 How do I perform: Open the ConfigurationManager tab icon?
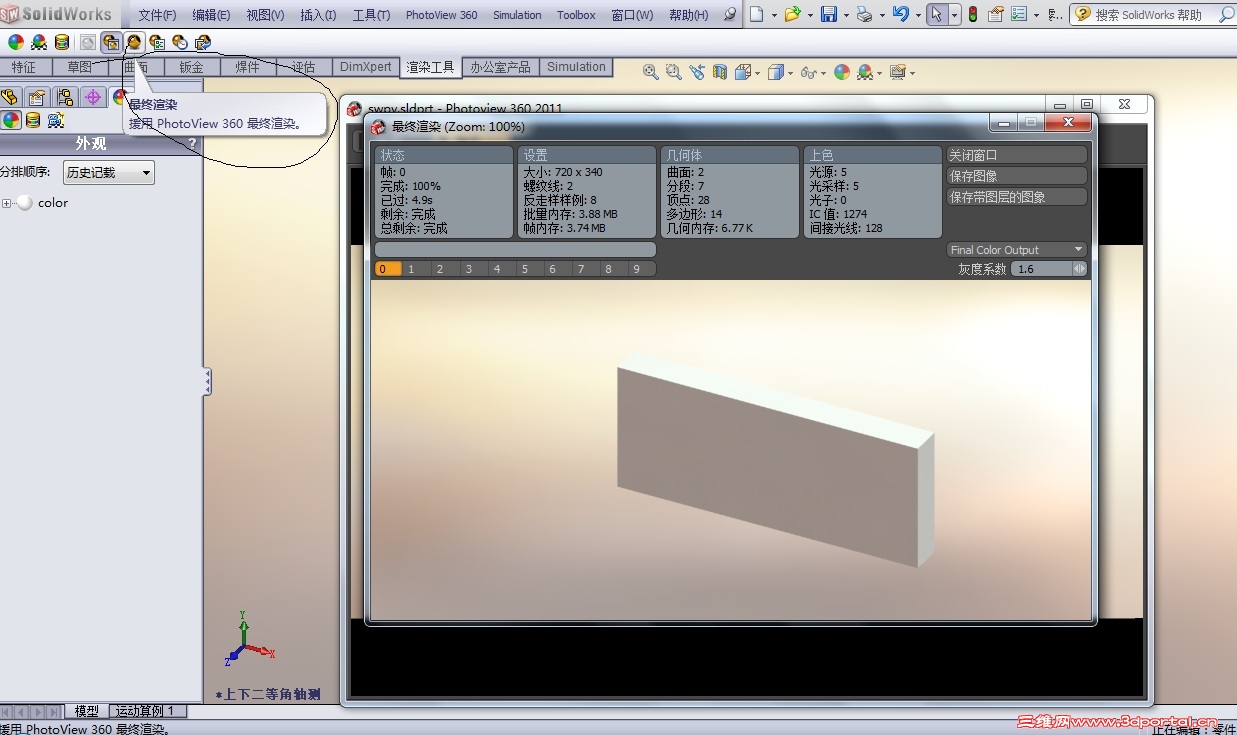click(65, 97)
